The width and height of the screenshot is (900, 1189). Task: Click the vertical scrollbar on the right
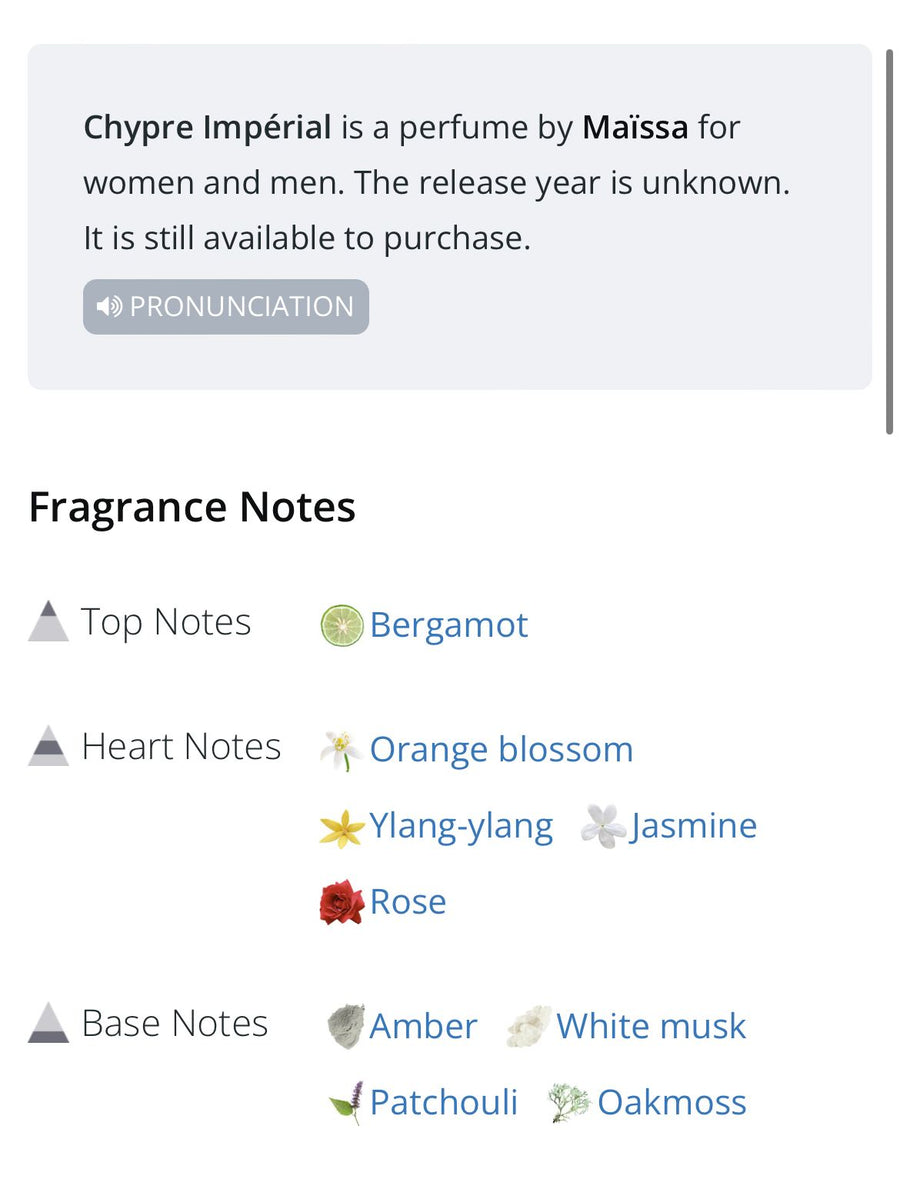tap(889, 240)
